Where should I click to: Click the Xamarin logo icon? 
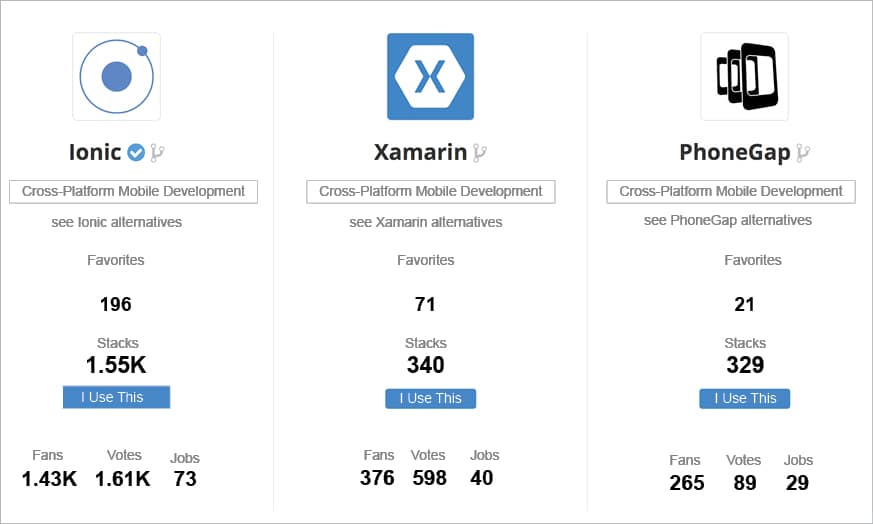[x=430, y=76]
